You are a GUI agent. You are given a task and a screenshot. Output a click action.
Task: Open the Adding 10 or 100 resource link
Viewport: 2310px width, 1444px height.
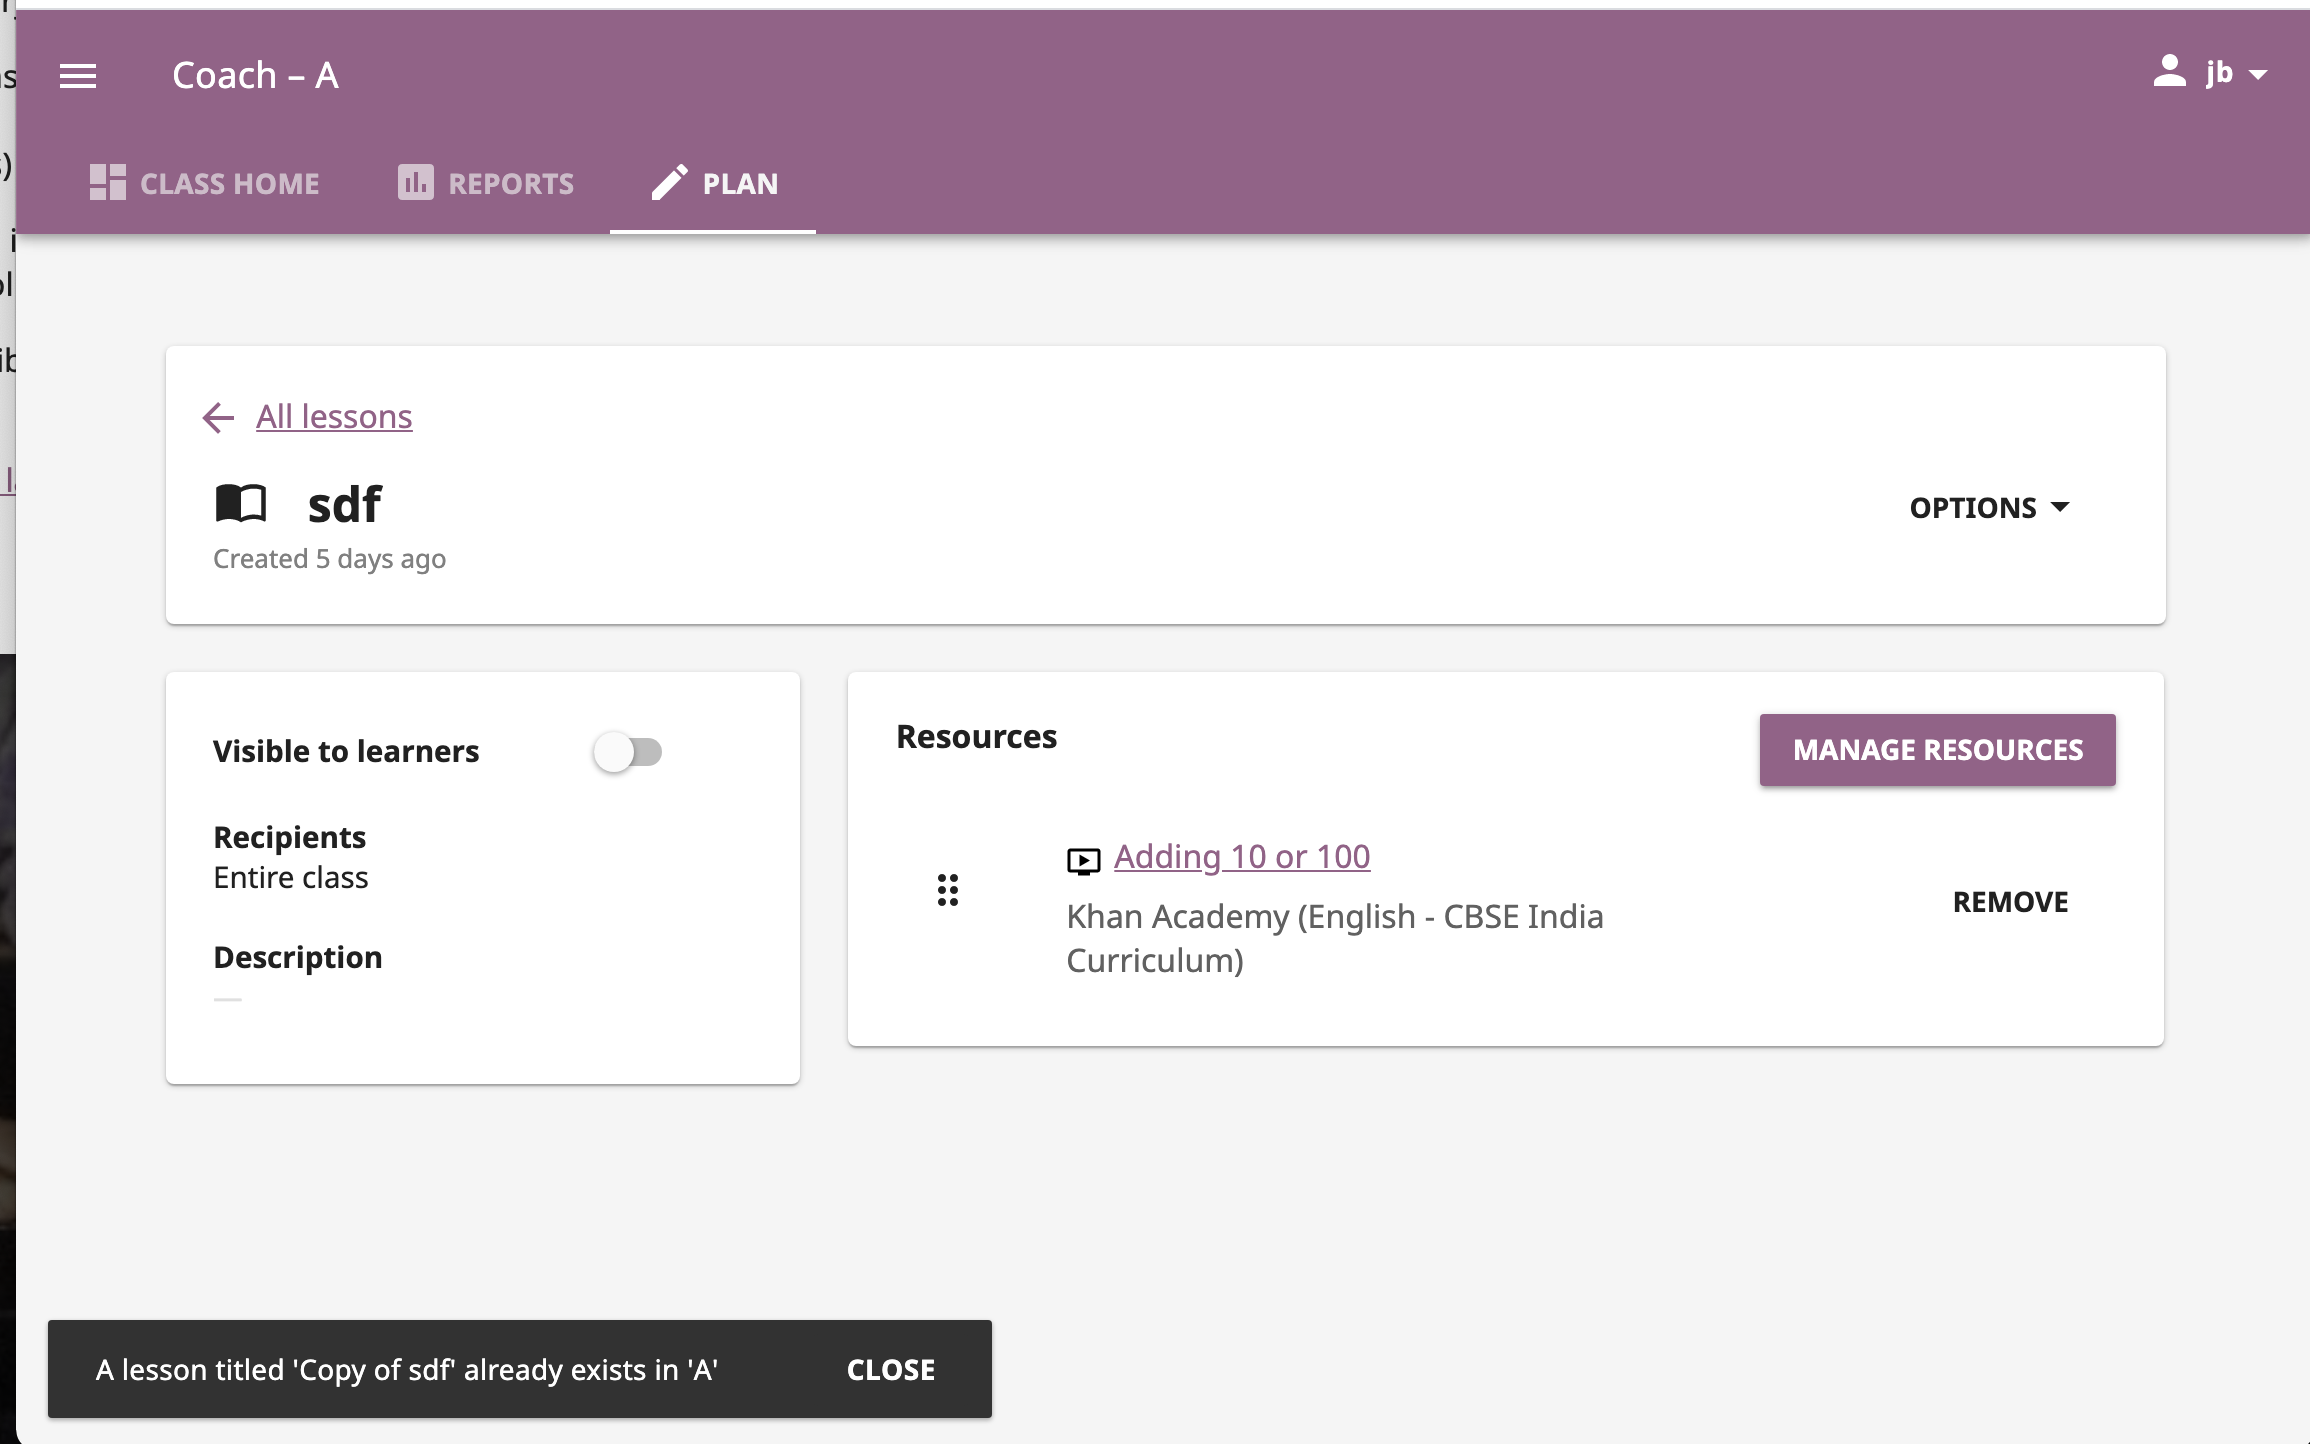(1242, 857)
